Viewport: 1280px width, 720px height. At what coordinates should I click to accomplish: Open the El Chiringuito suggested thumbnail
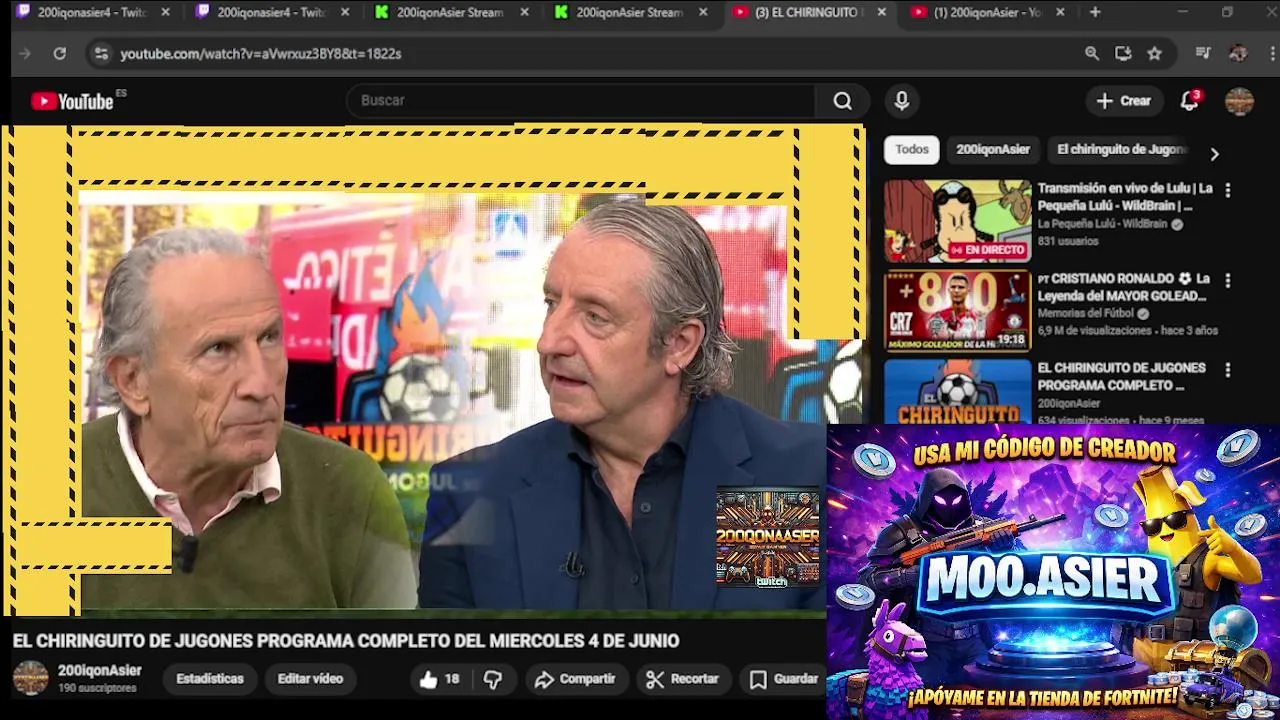(957, 392)
